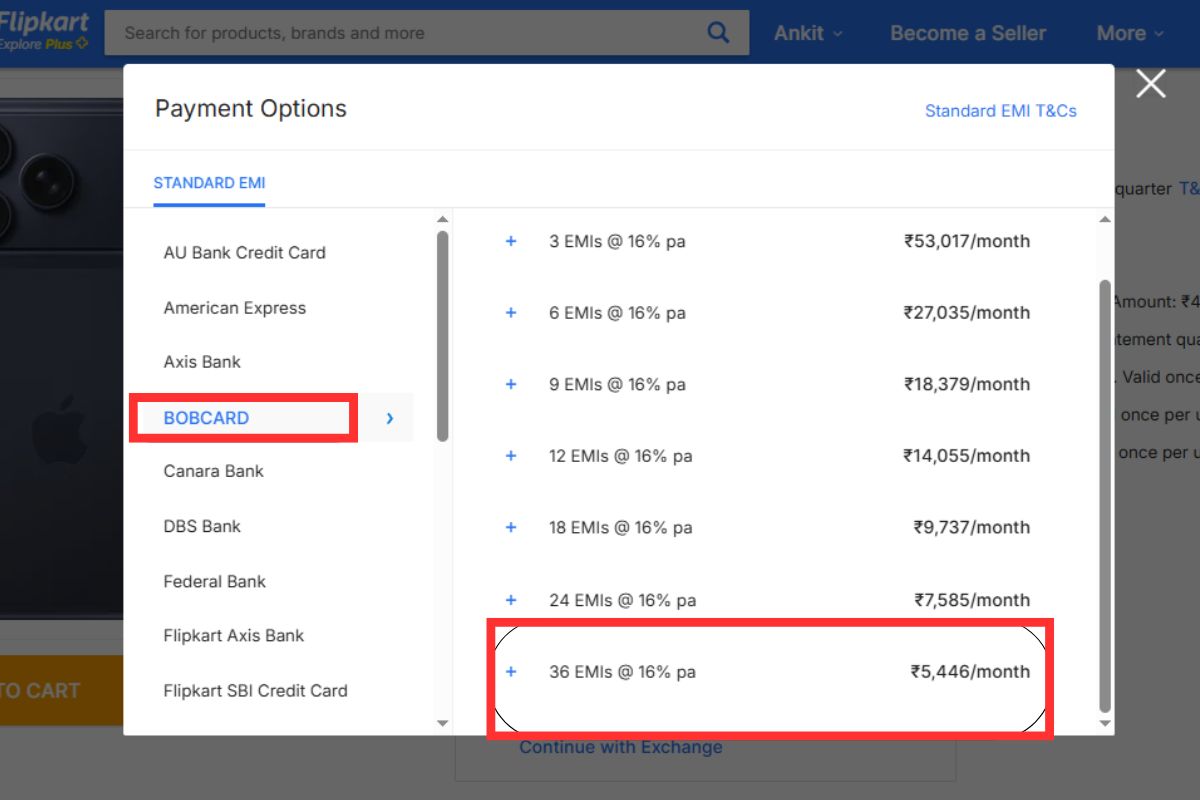The image size is (1200, 800).
Task: Select Canara Bank
Action: click(213, 471)
